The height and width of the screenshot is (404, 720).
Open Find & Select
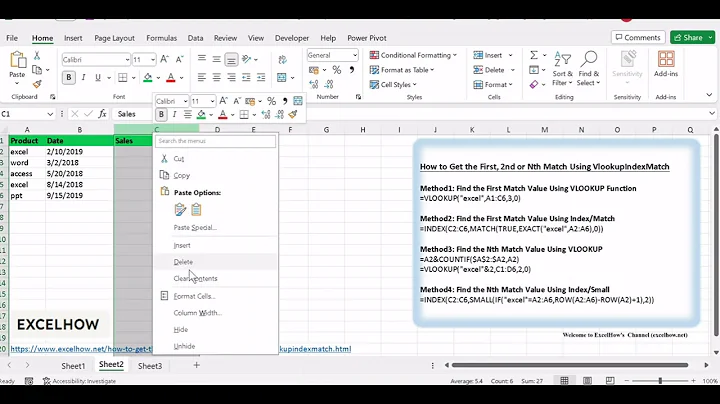point(589,69)
